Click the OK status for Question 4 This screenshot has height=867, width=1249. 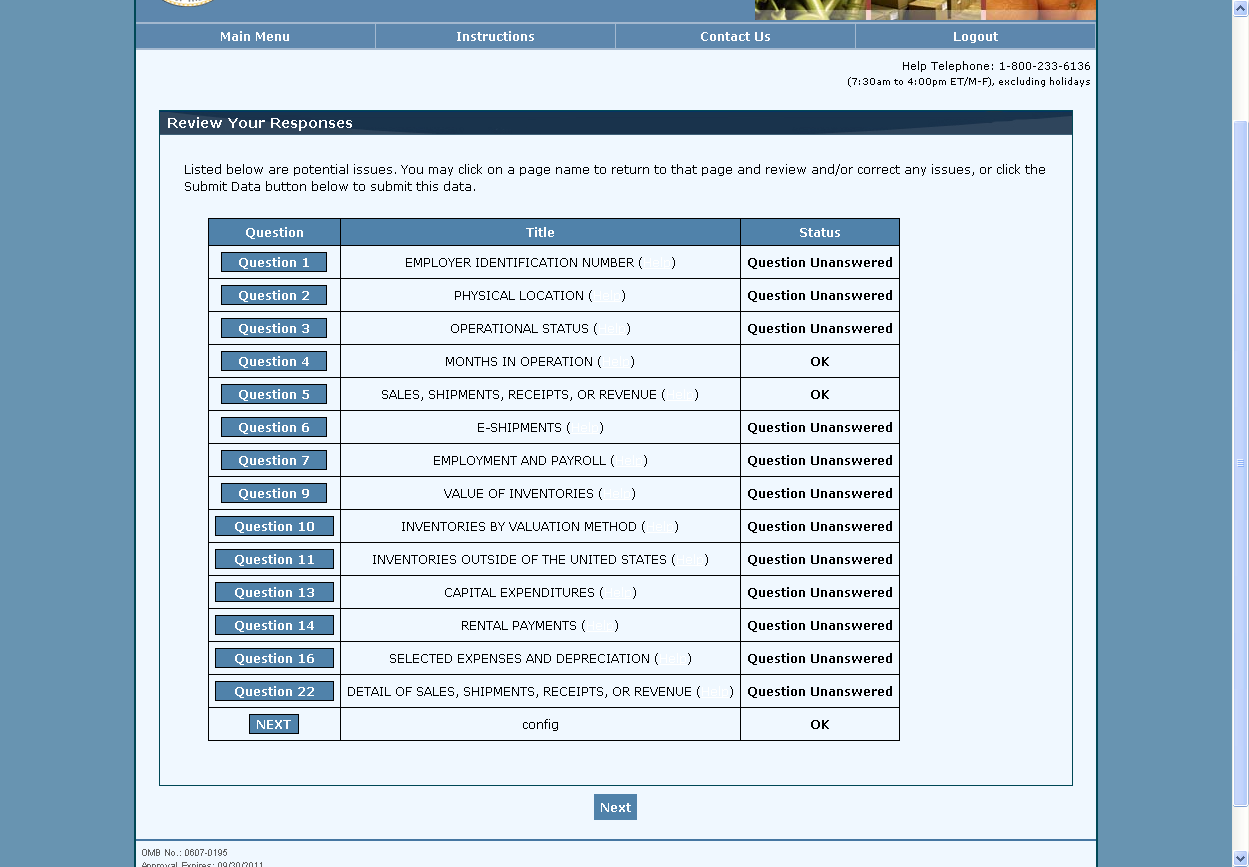click(x=820, y=361)
